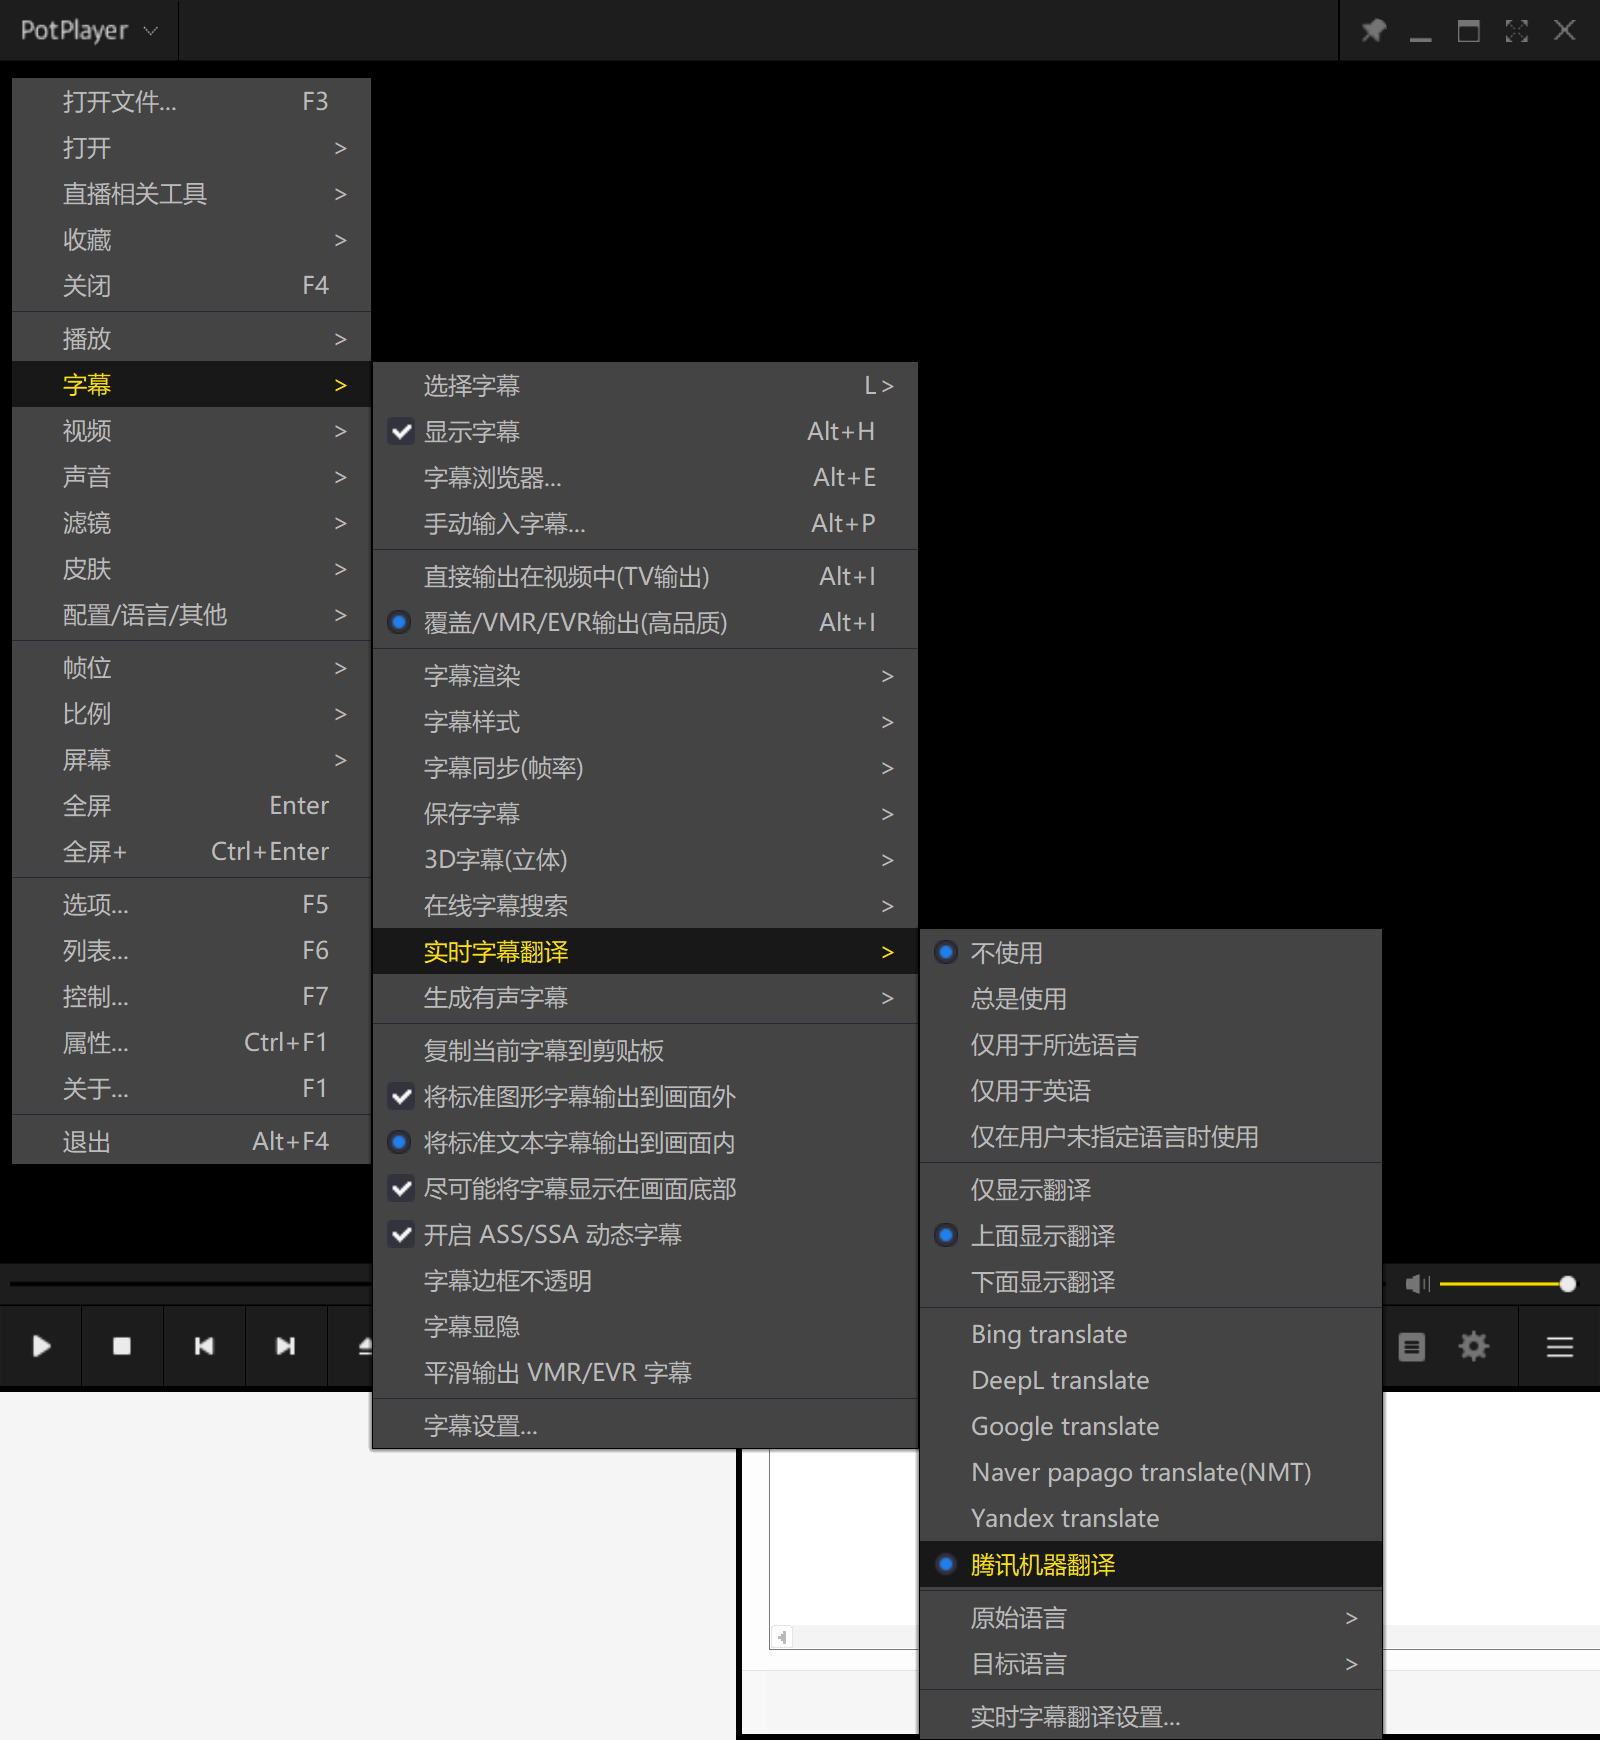Viewport: 1600px width, 1740px height.
Task: Open the settings gear icon
Action: 1474,1347
